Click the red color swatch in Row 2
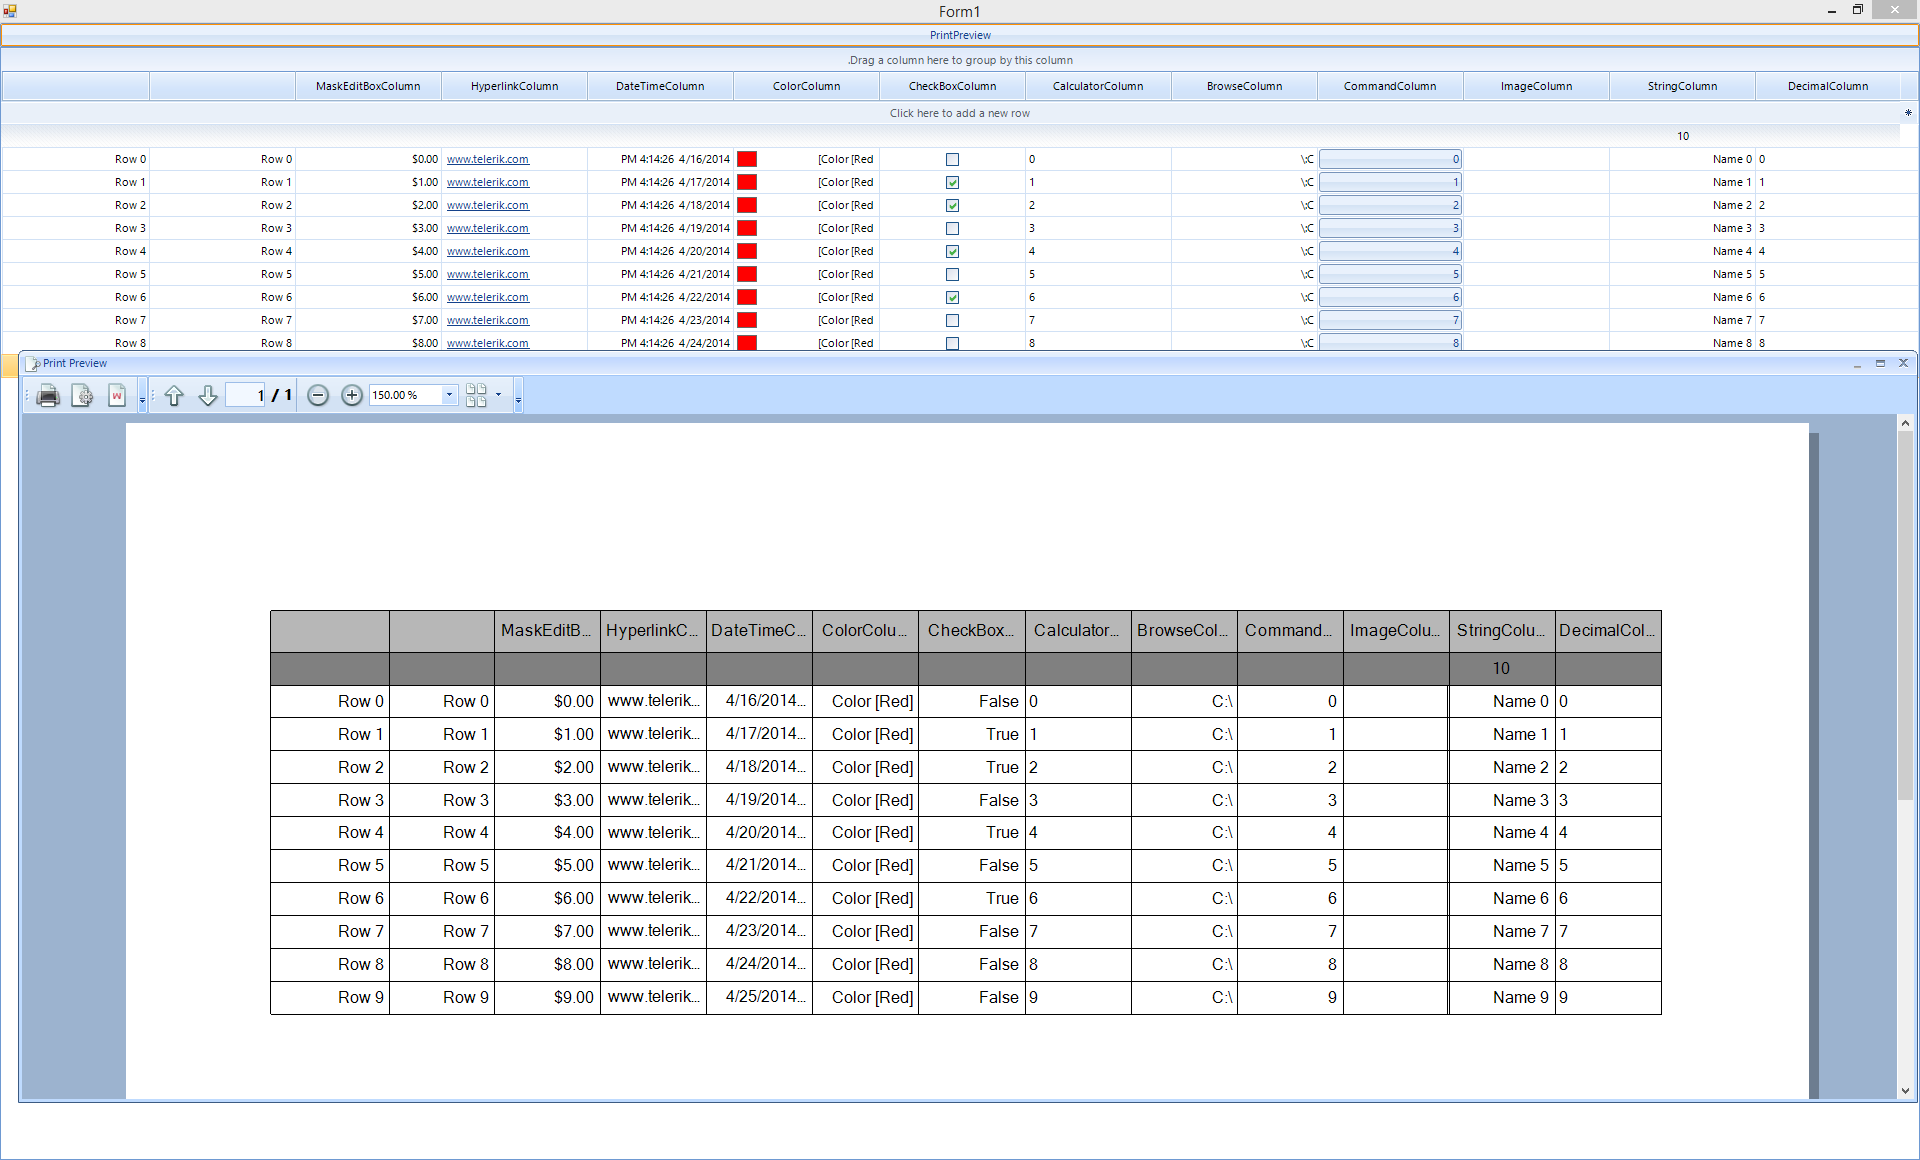Screen dimensions: 1920x1160 click(x=747, y=206)
